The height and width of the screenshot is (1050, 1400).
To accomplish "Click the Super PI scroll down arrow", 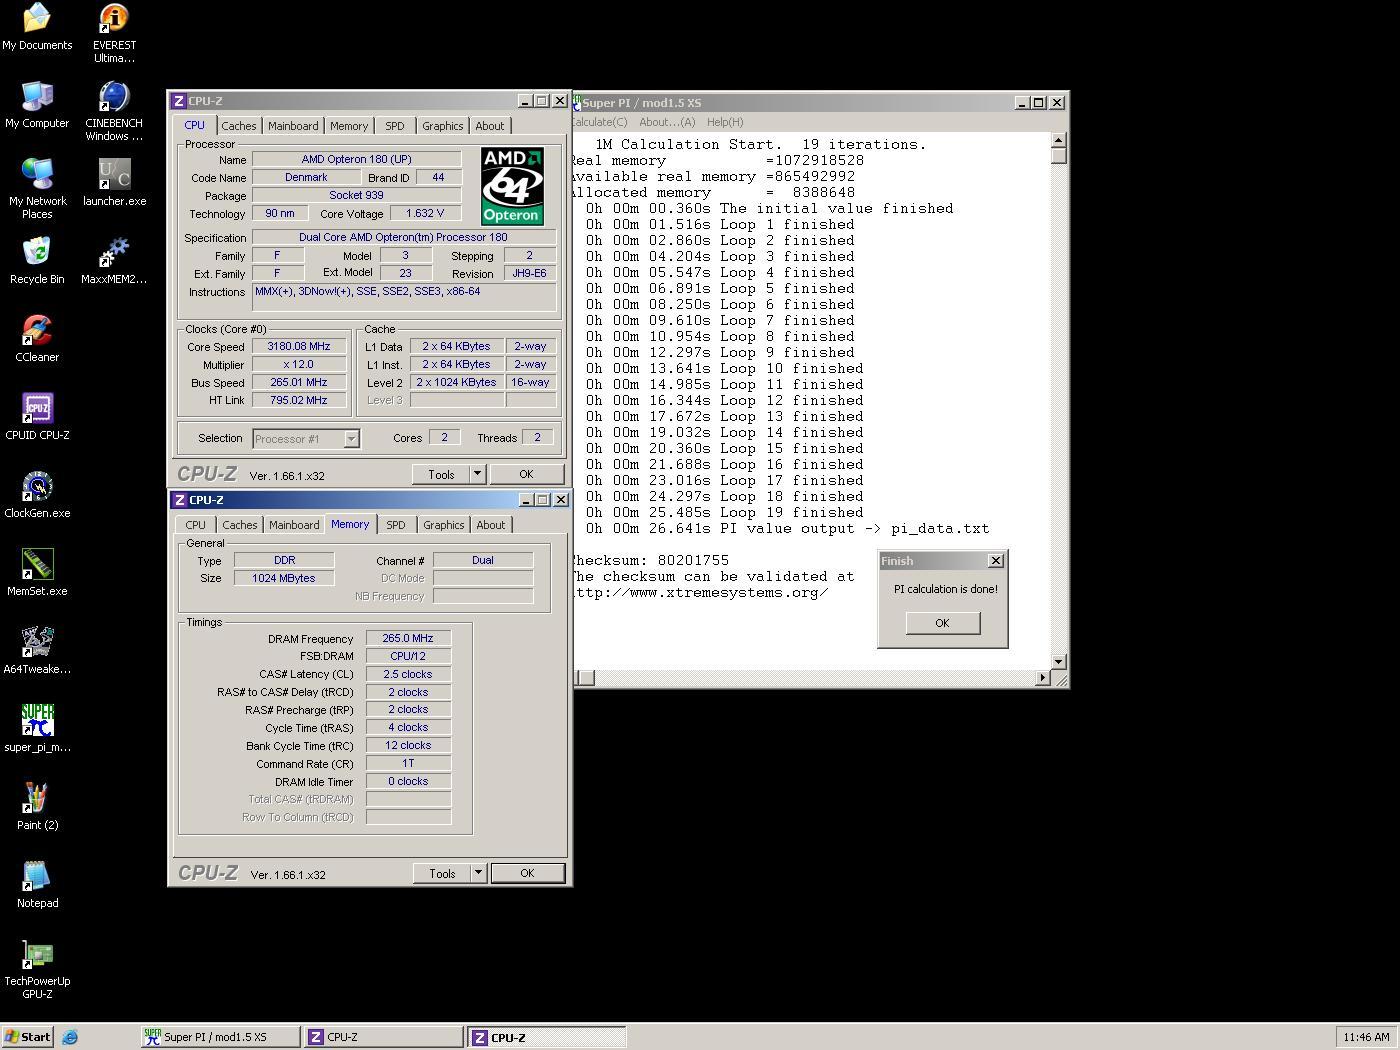I will point(1059,662).
